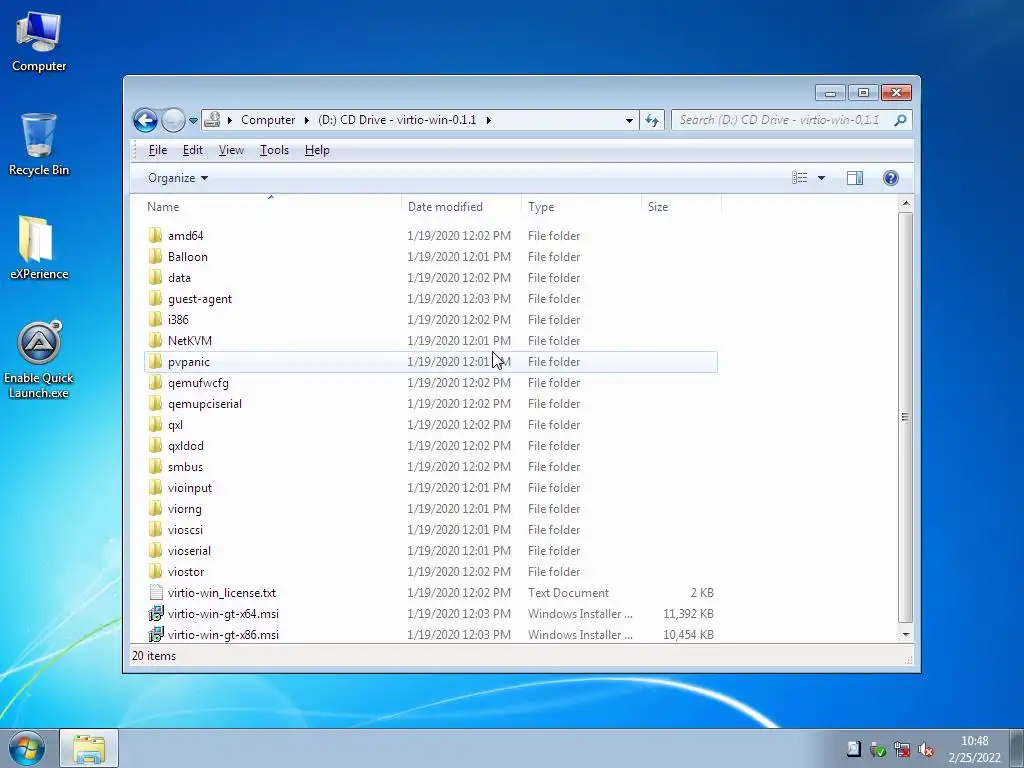Screen dimensions: 1024x768
Task: Select the qemupciserial folder icon
Action: click(x=155, y=404)
